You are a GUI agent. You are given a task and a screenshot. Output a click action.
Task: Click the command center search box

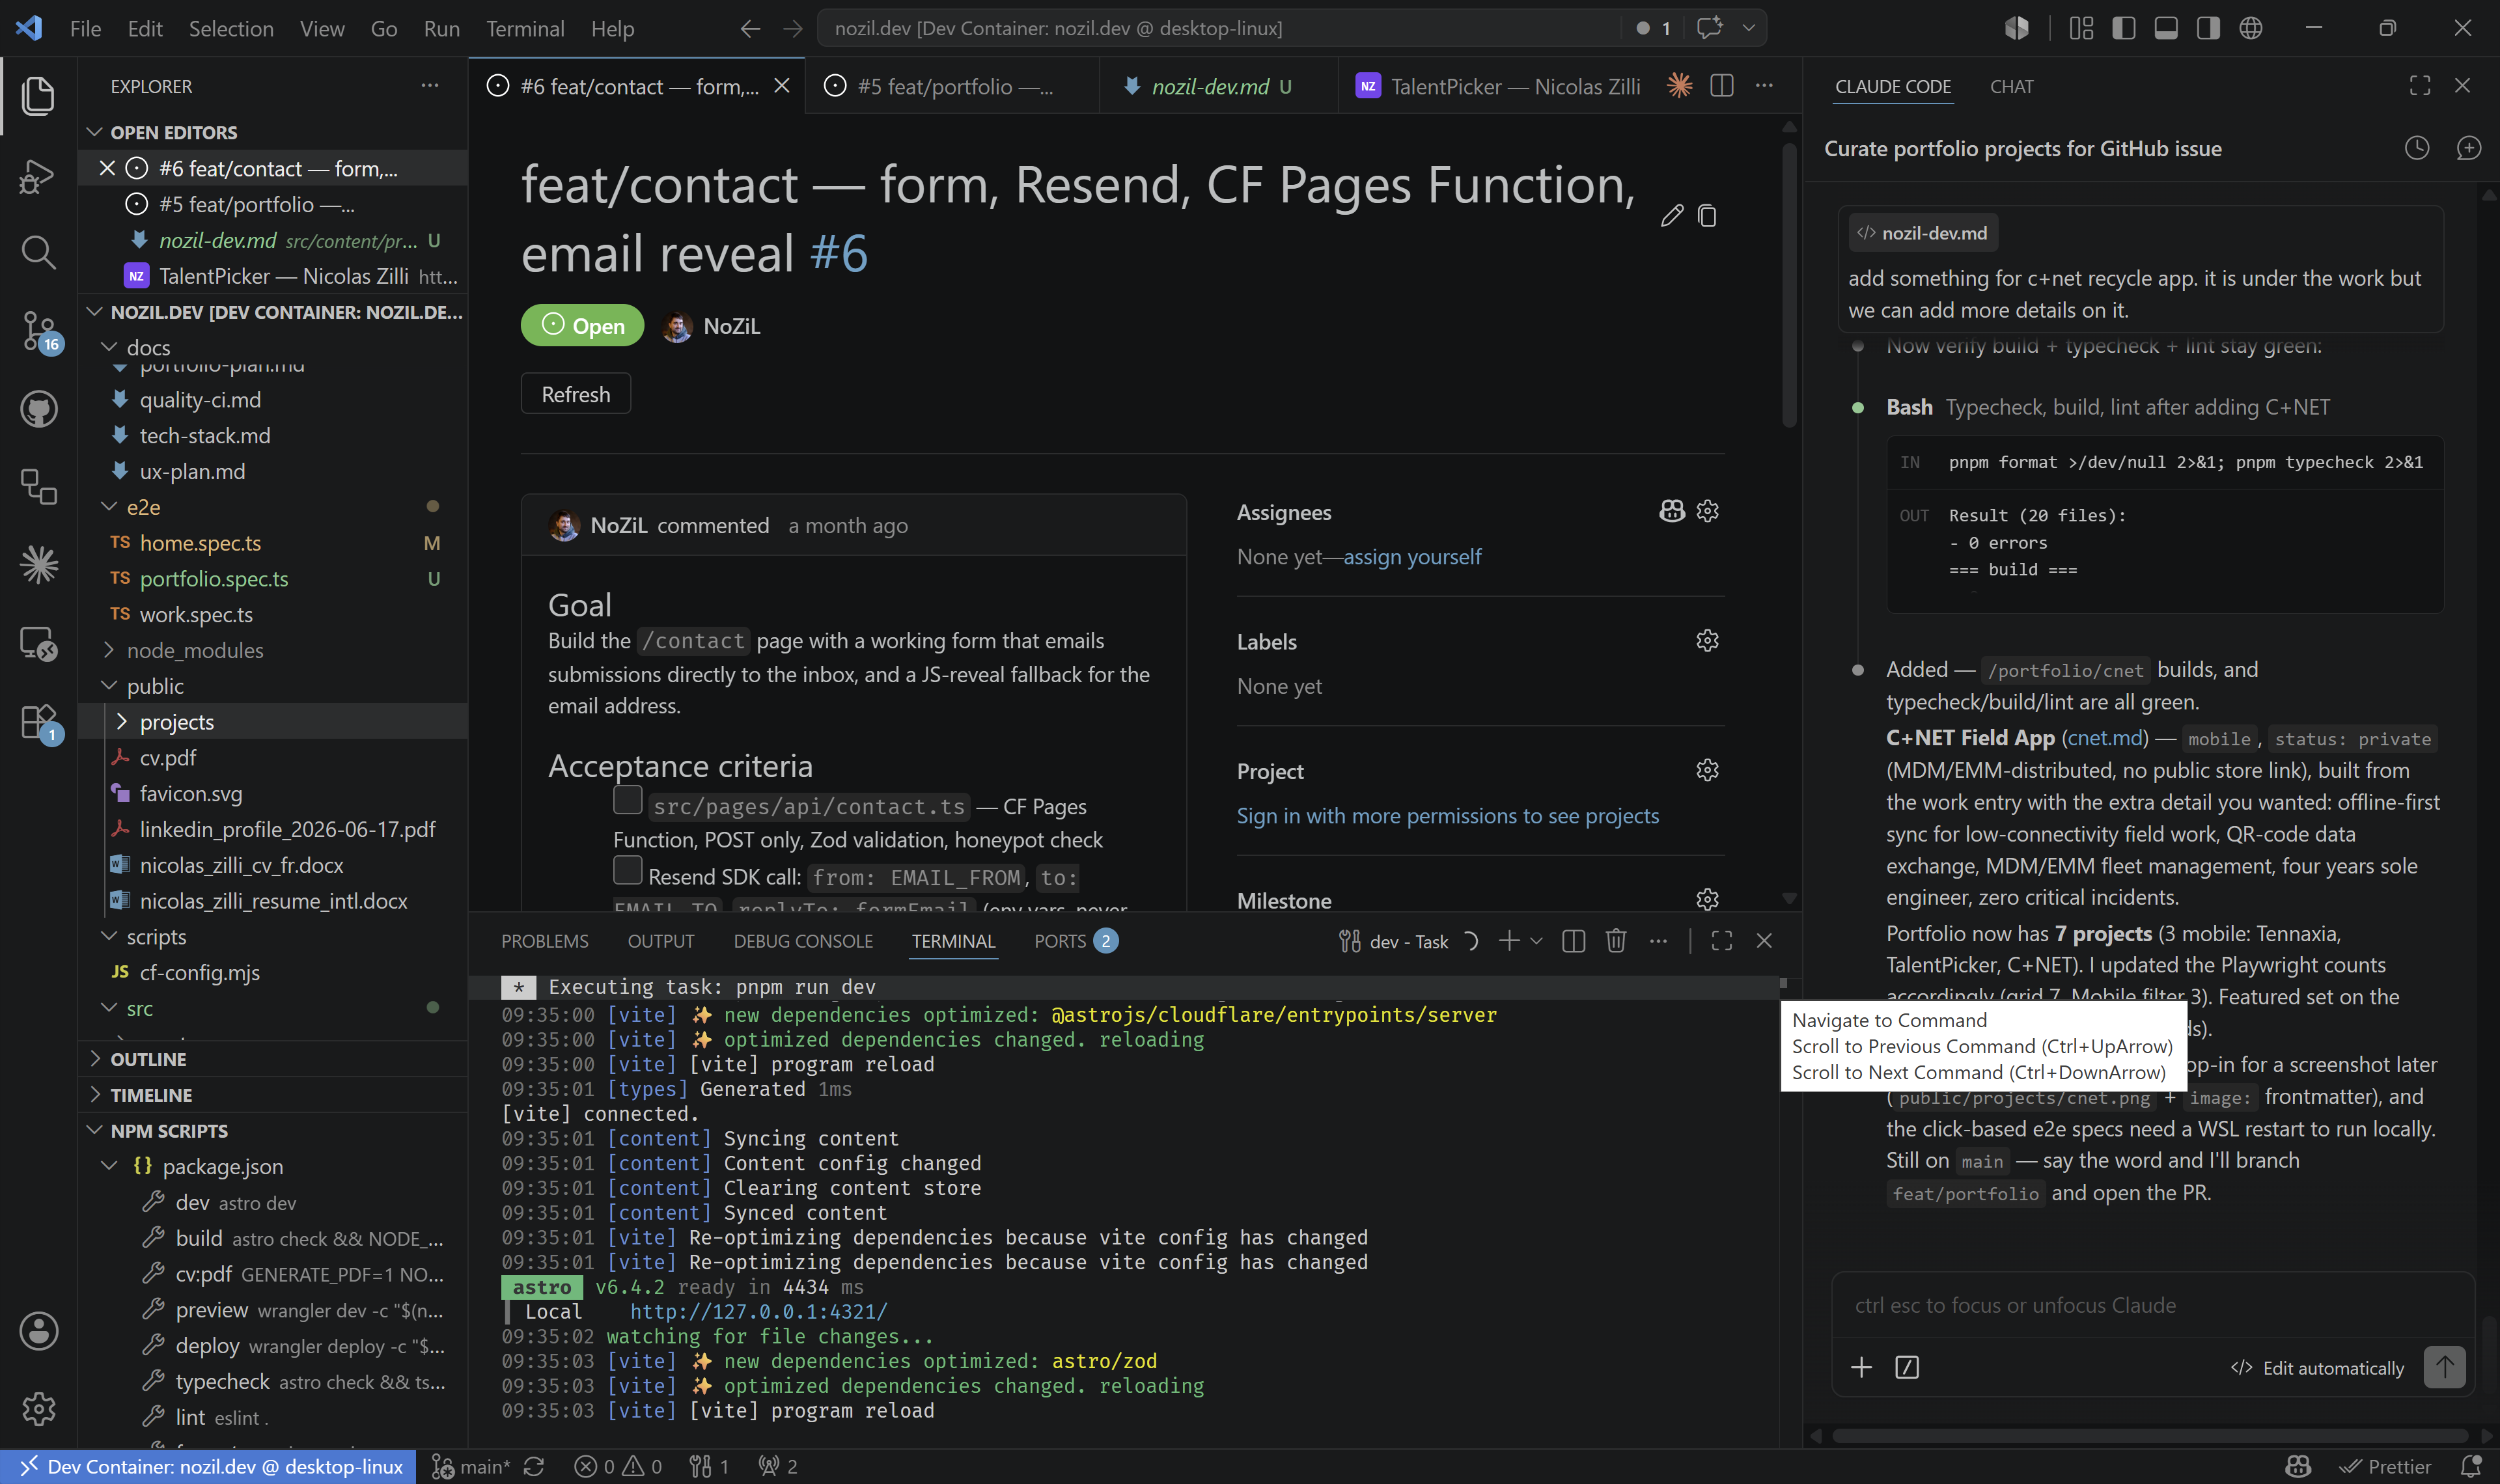1219,28
